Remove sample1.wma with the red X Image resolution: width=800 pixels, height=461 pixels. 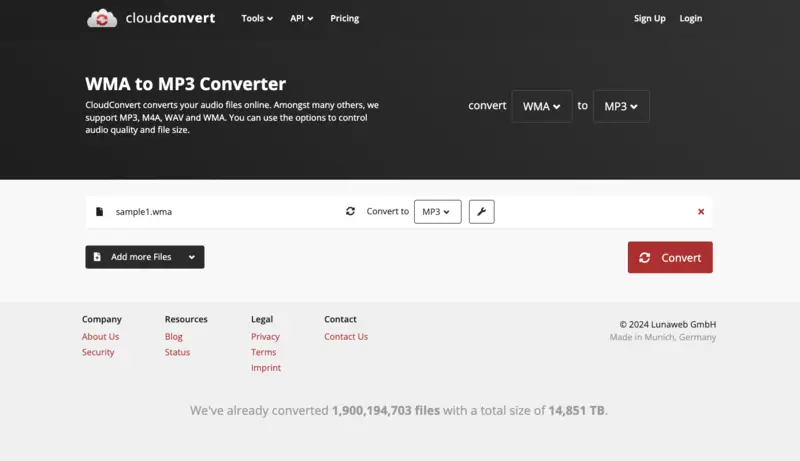pos(701,212)
